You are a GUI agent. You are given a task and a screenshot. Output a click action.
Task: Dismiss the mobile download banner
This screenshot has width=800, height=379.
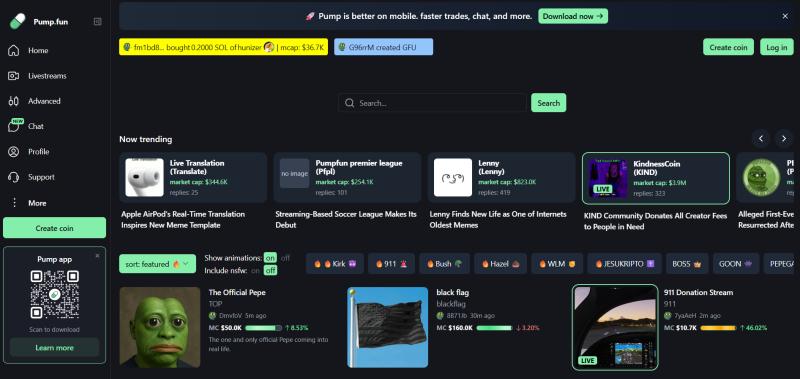[785, 16]
